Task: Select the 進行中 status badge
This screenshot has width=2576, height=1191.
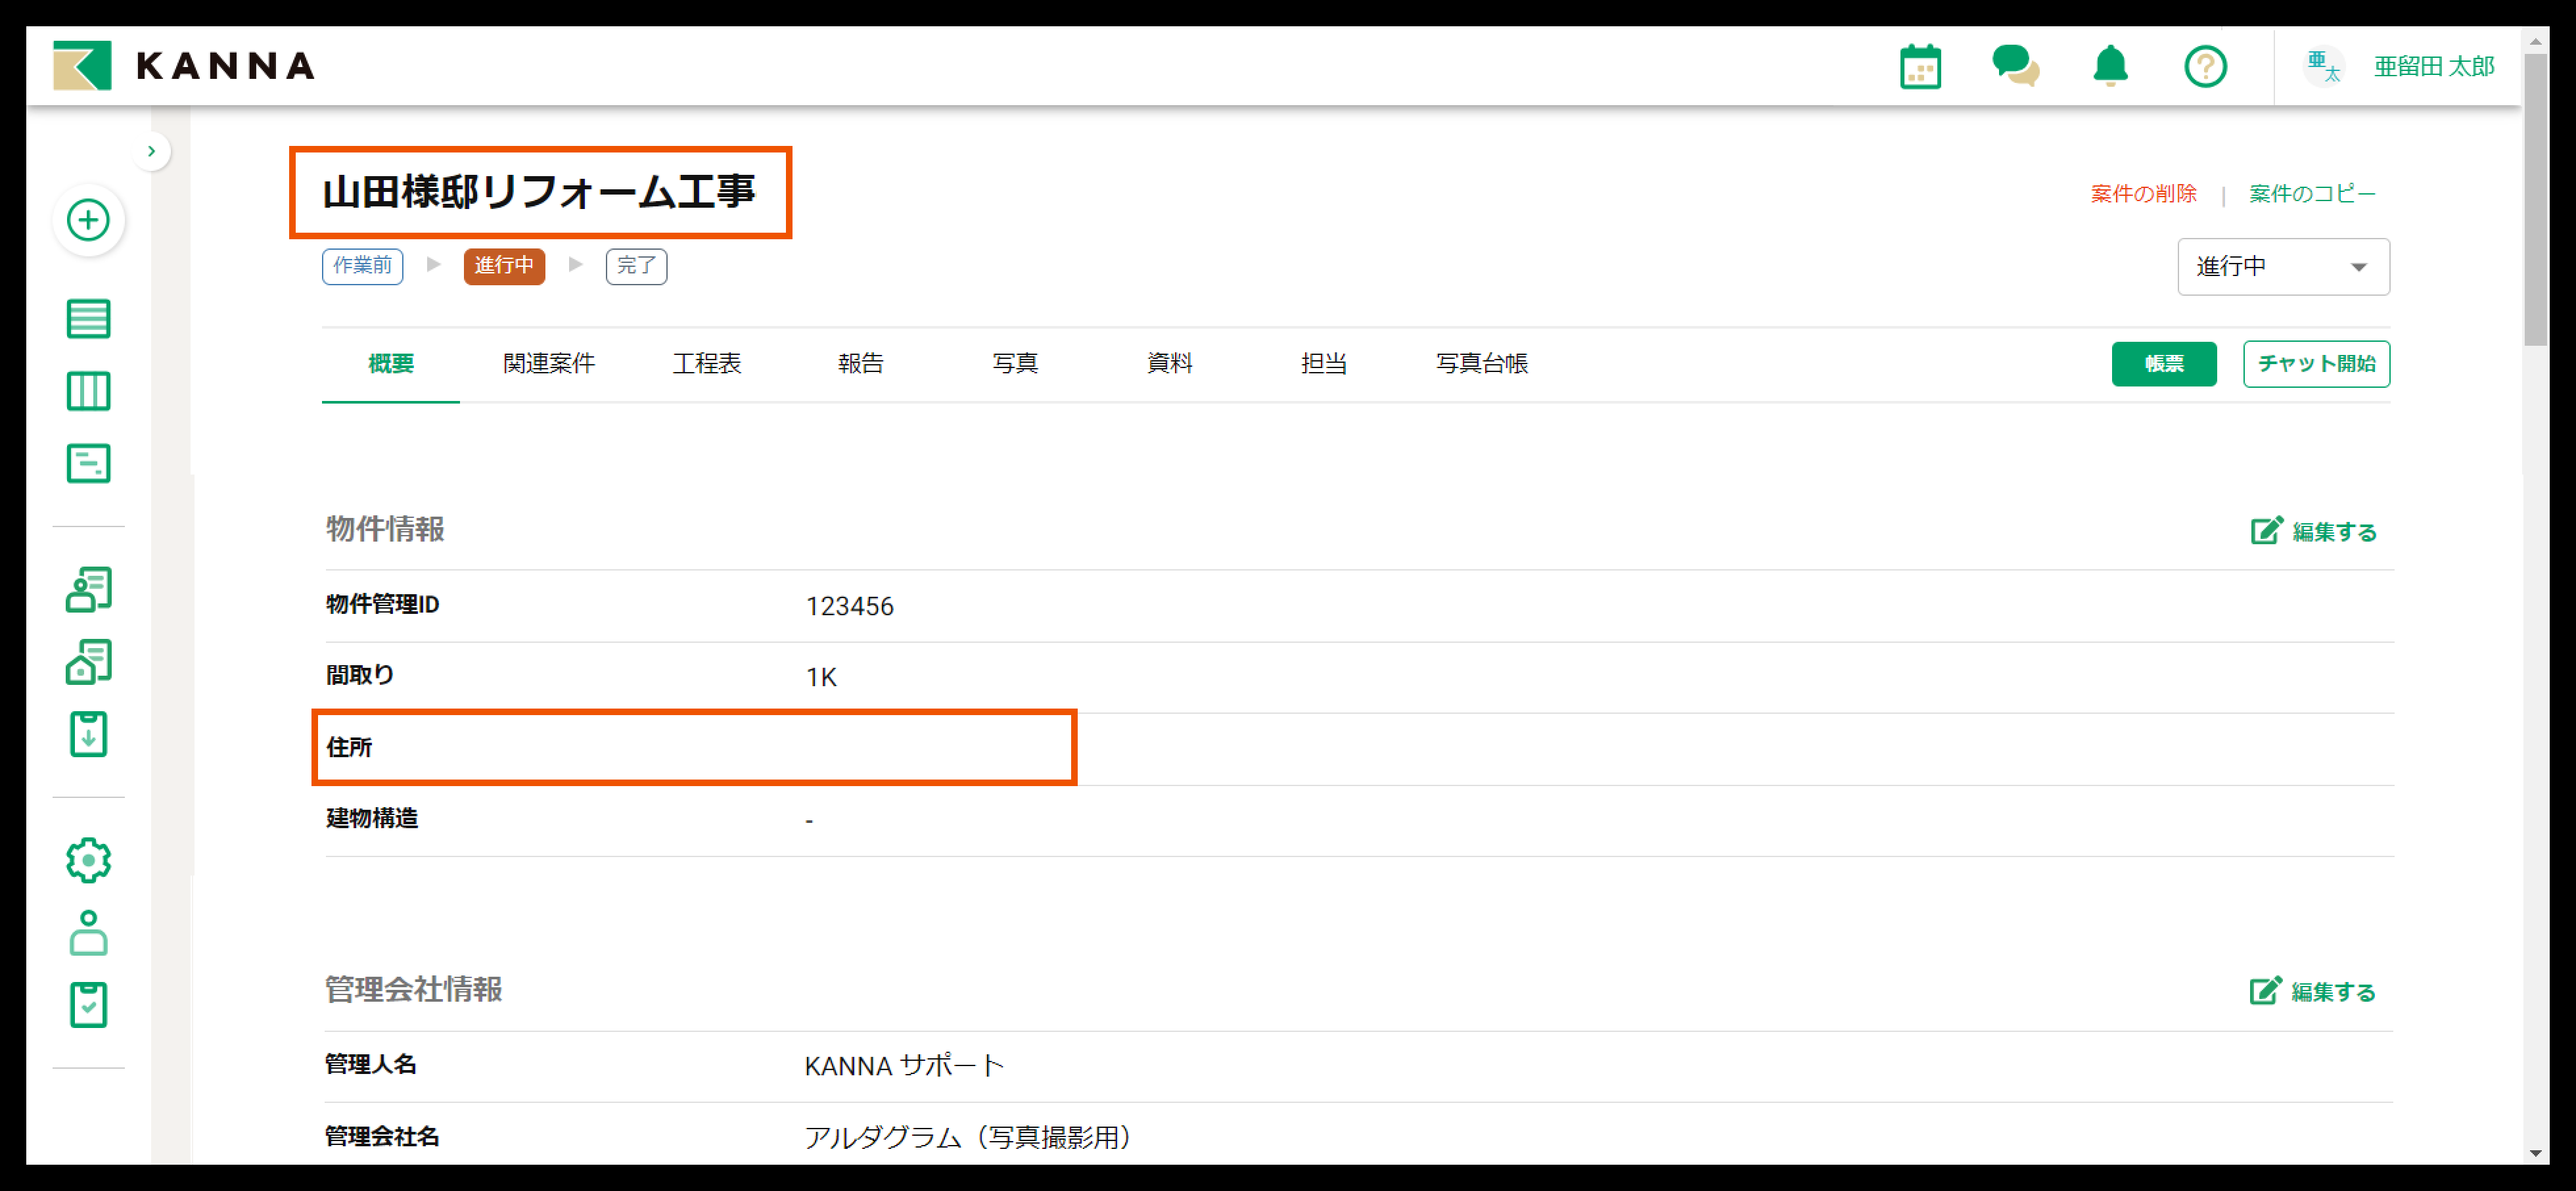Action: pyautogui.click(x=504, y=266)
